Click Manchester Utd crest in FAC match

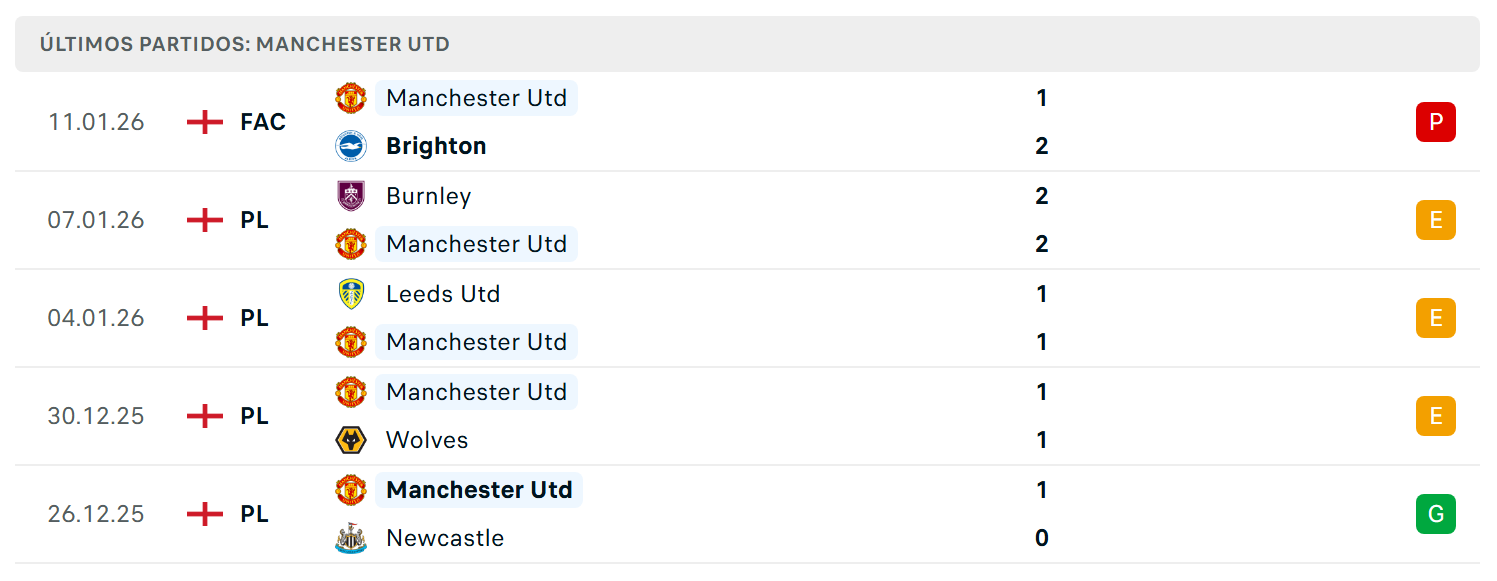click(x=351, y=98)
